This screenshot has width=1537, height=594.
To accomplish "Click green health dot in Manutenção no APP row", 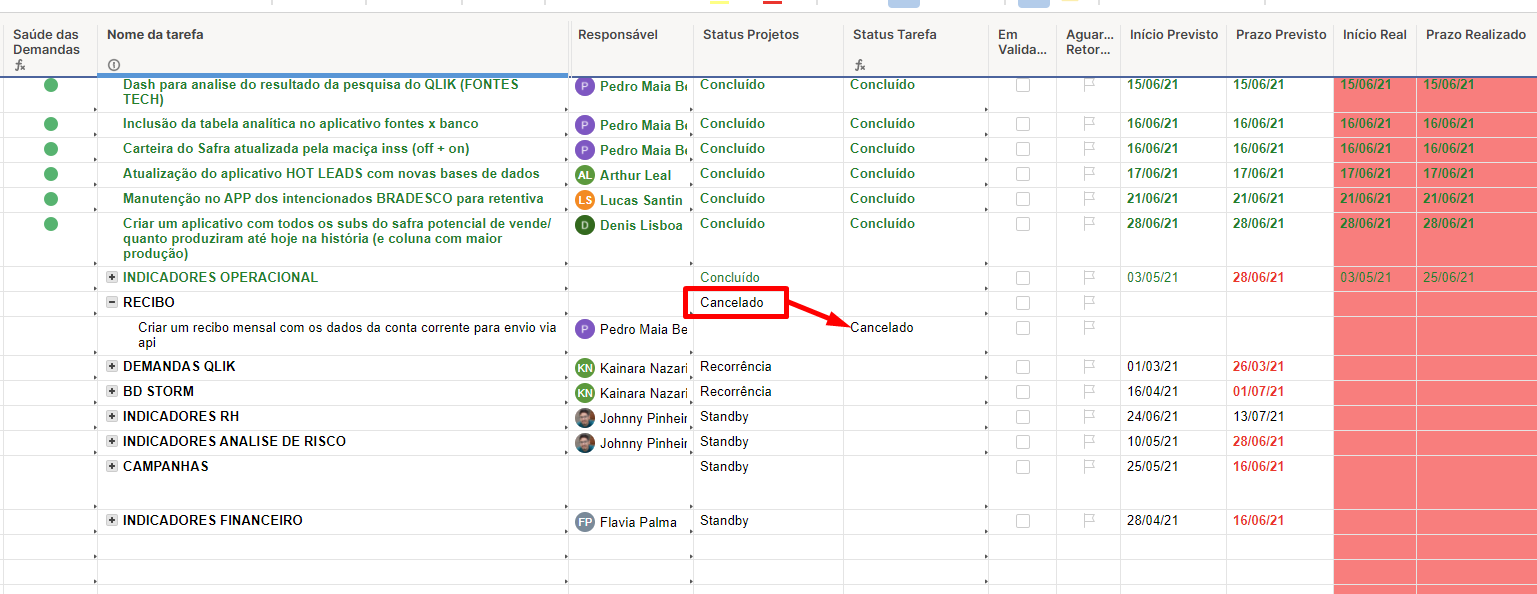I will [51, 199].
